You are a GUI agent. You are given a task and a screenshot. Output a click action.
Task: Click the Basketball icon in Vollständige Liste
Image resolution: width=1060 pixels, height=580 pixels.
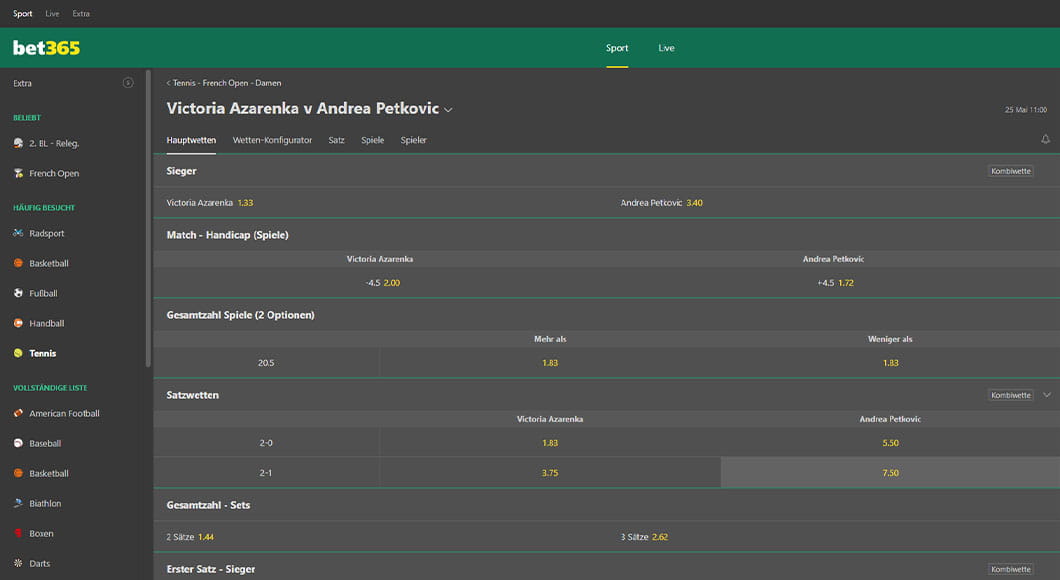pyautogui.click(x=18, y=473)
